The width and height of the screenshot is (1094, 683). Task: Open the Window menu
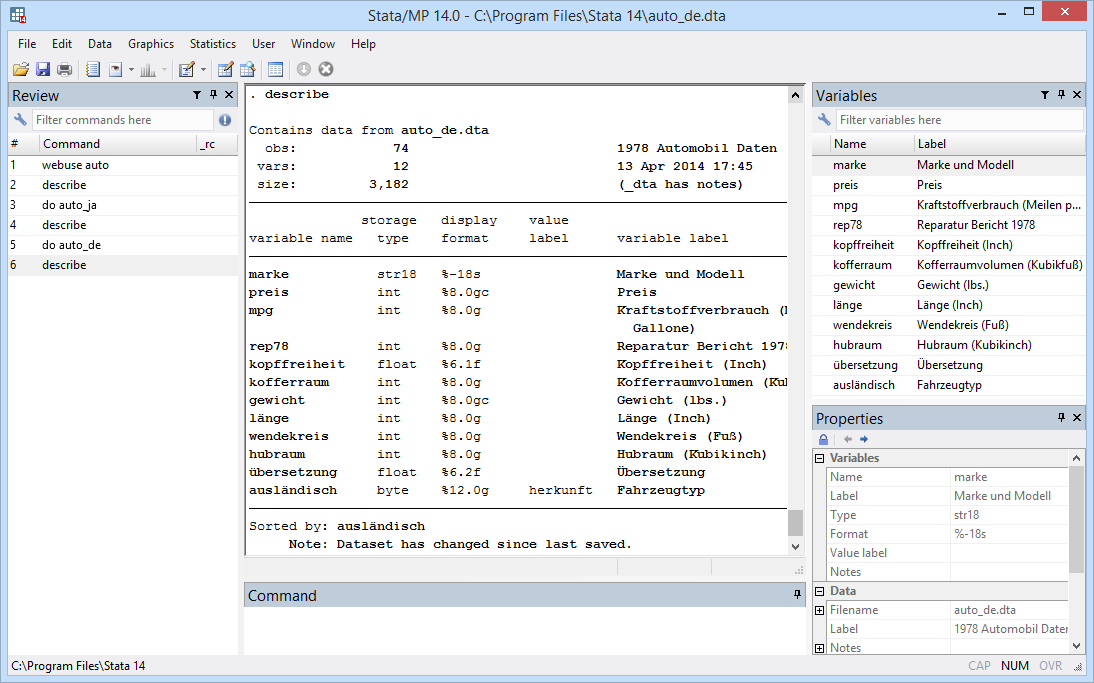click(x=313, y=44)
